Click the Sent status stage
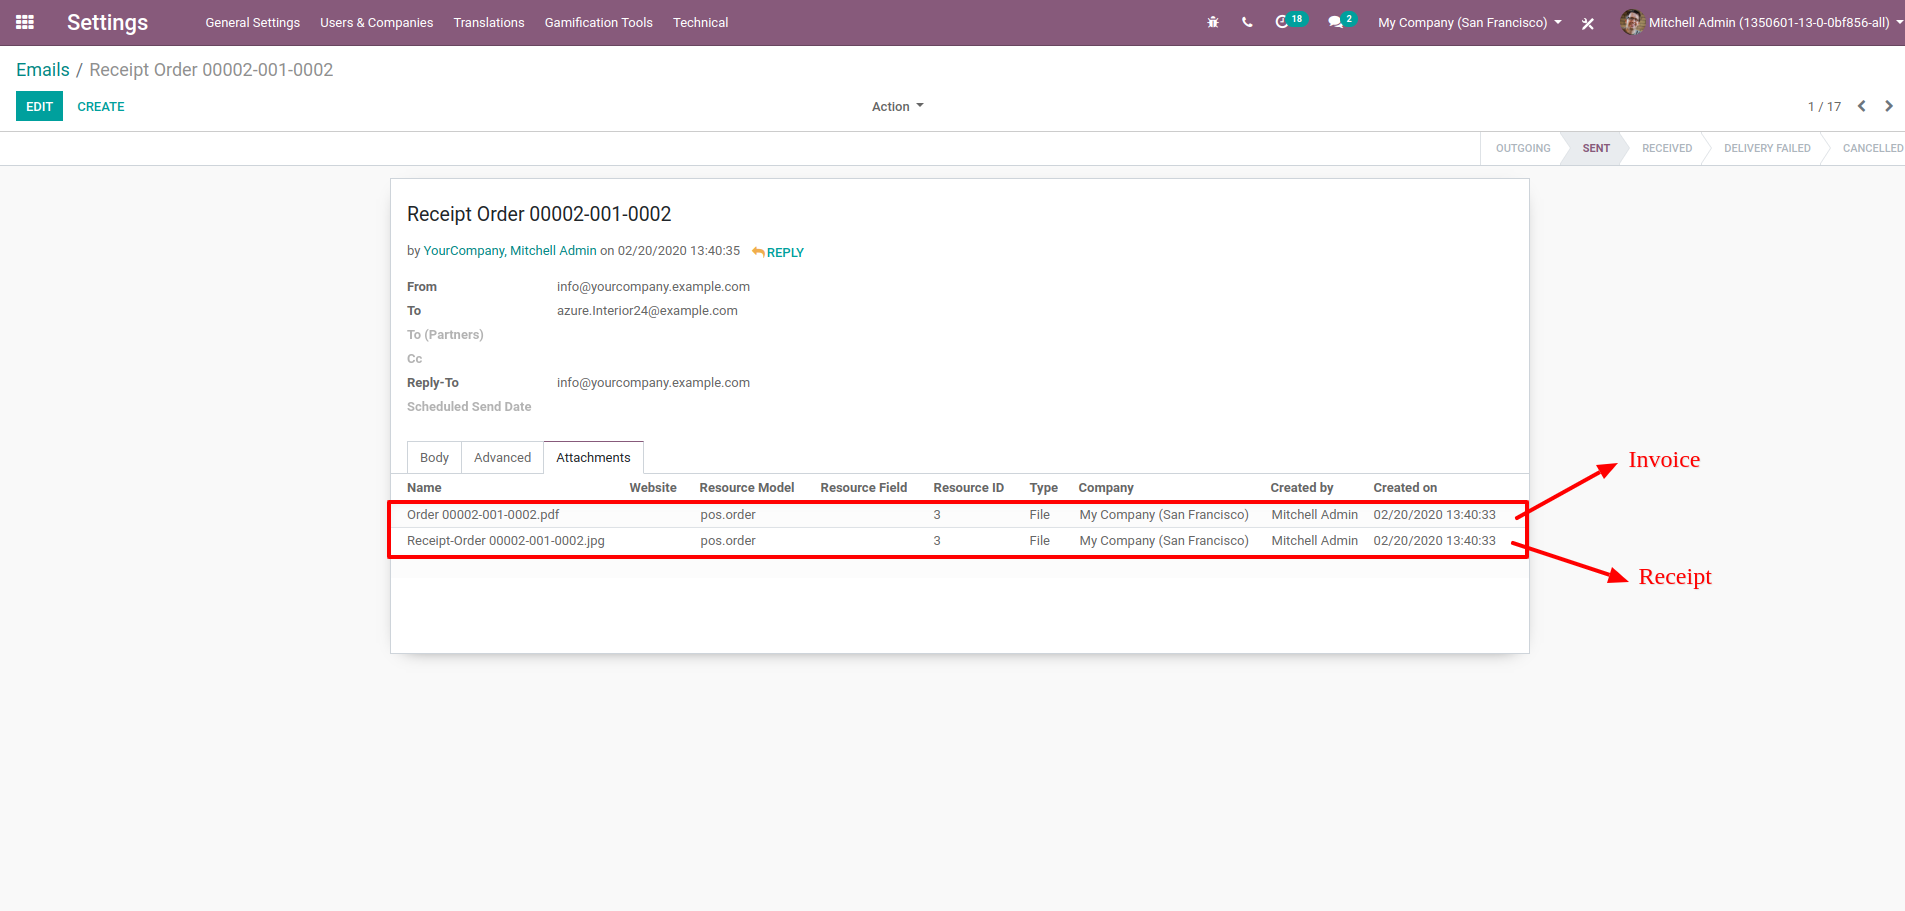The height and width of the screenshot is (911, 1905). pos(1596,148)
